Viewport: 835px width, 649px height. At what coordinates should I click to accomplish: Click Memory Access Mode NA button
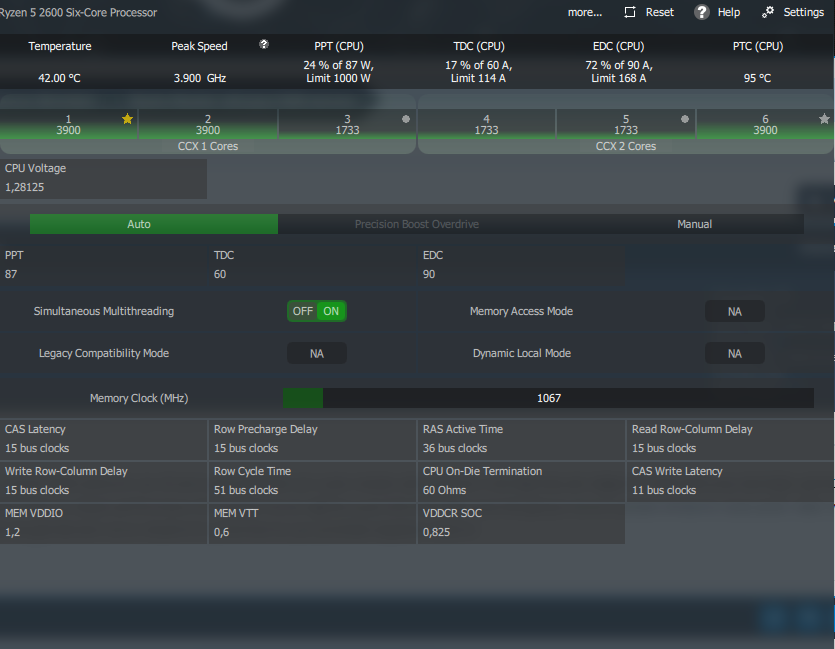click(x=735, y=311)
